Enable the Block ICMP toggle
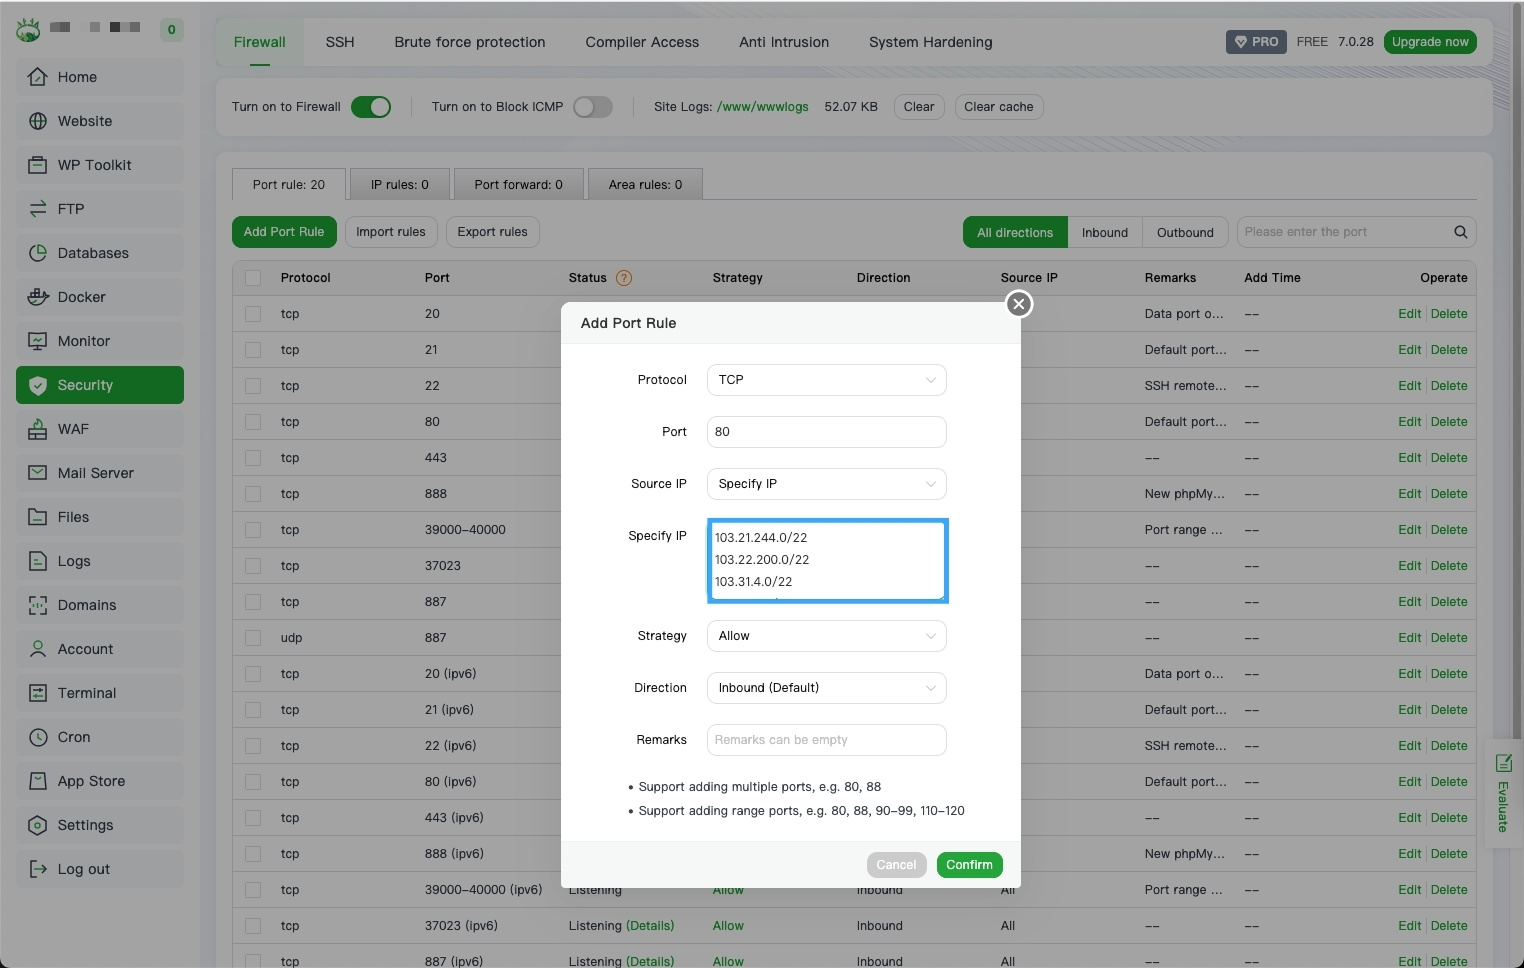Viewport: 1524px width, 968px height. click(x=592, y=106)
